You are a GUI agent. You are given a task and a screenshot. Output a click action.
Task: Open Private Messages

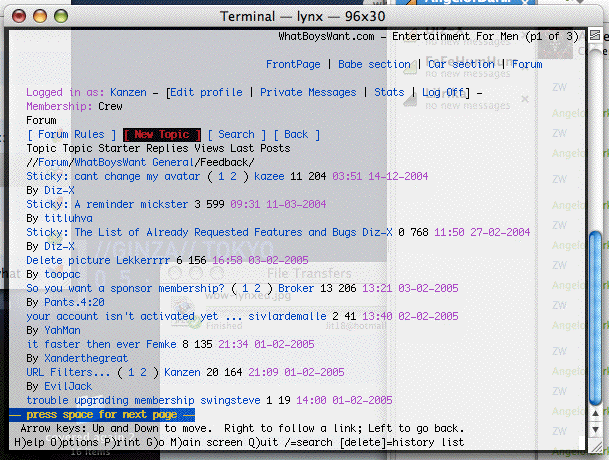(308, 92)
